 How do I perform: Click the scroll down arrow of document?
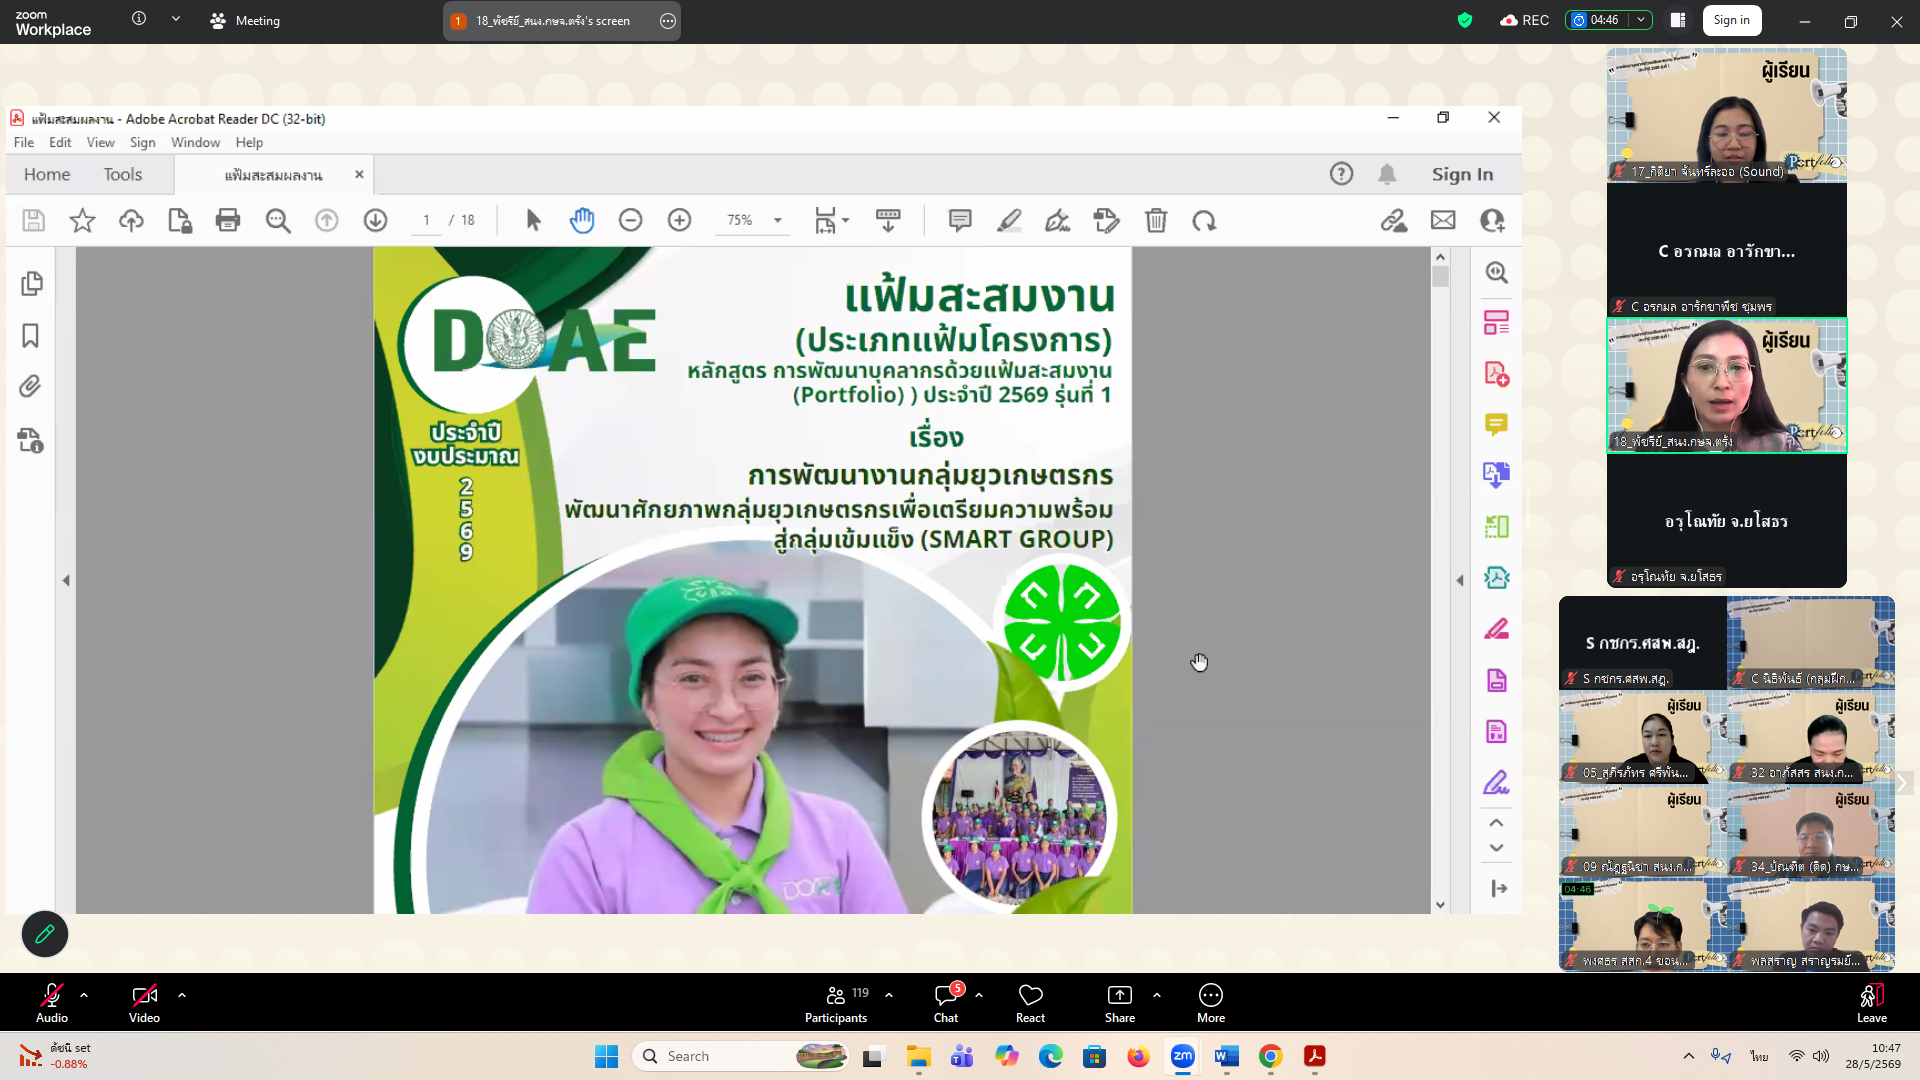(x=1440, y=905)
